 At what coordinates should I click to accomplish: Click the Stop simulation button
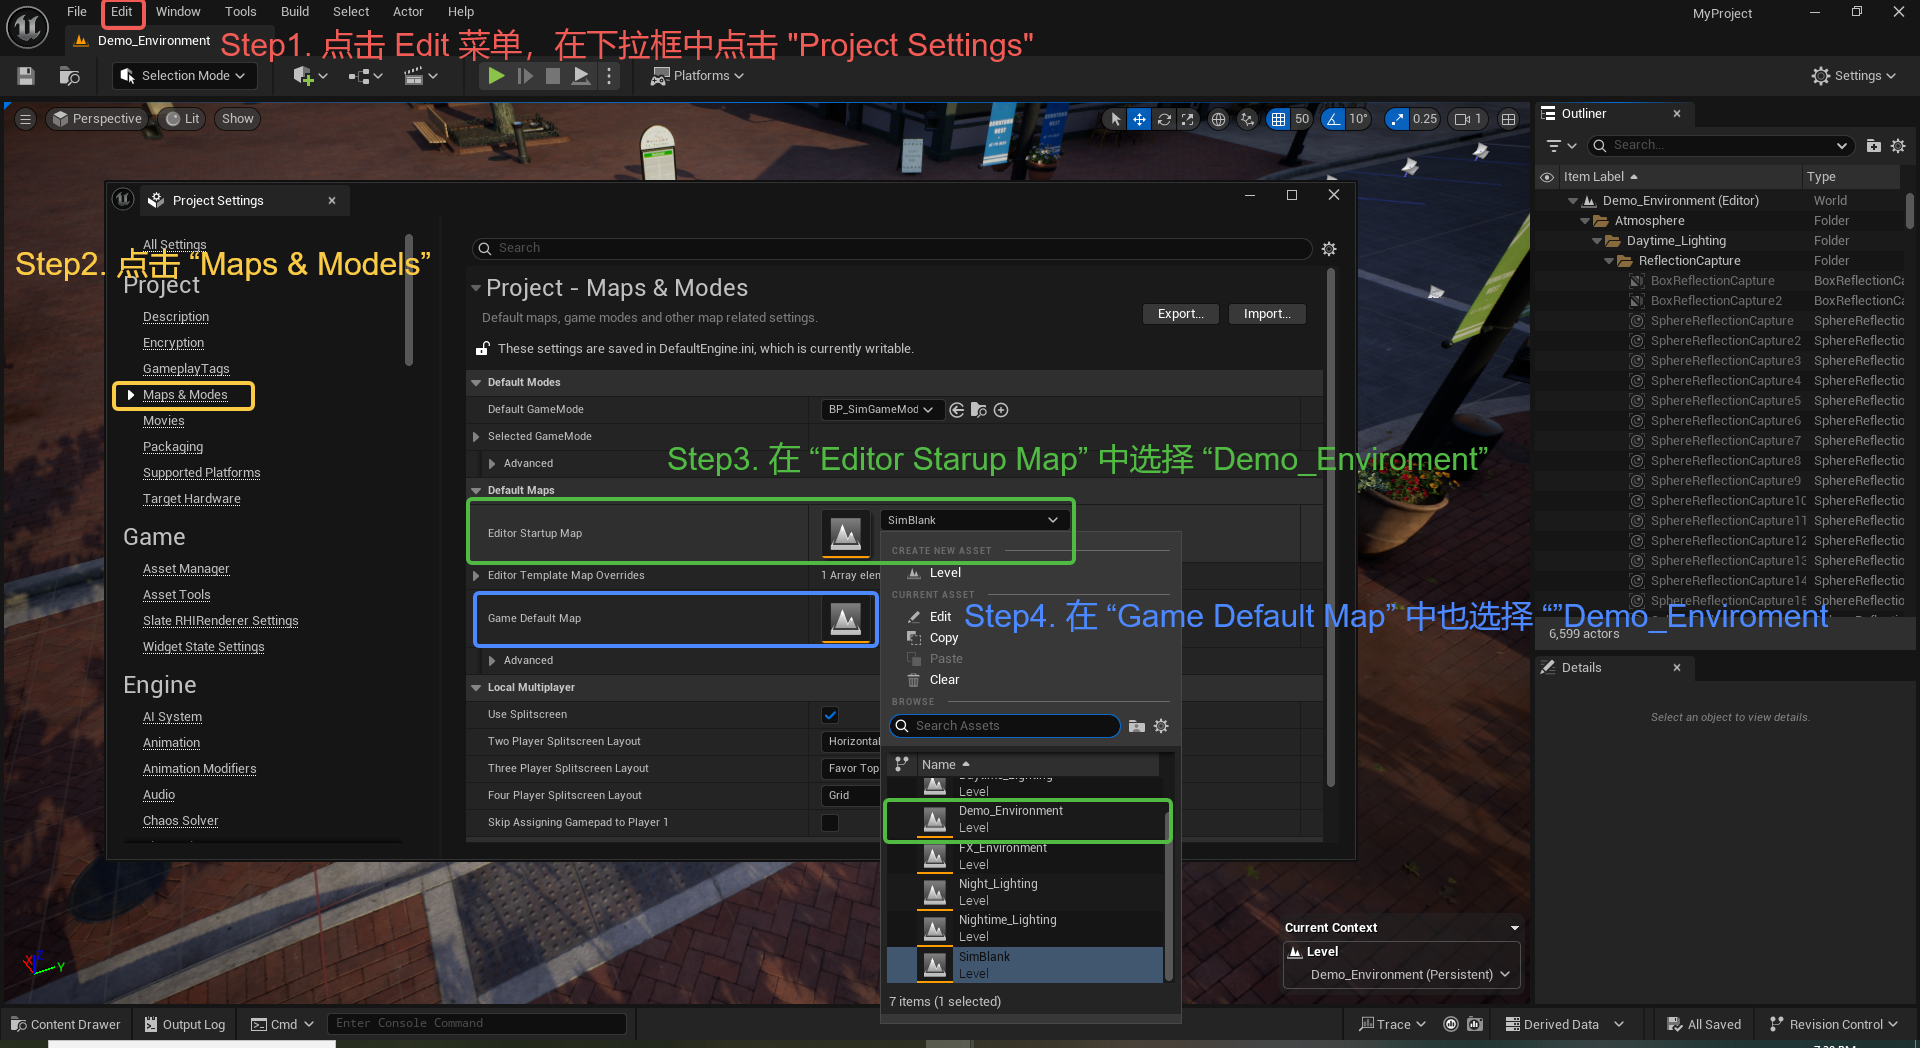coord(552,76)
